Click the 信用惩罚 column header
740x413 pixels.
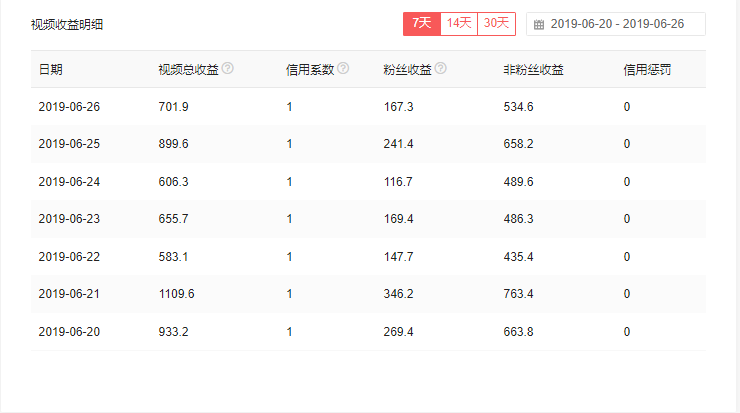coord(647,70)
